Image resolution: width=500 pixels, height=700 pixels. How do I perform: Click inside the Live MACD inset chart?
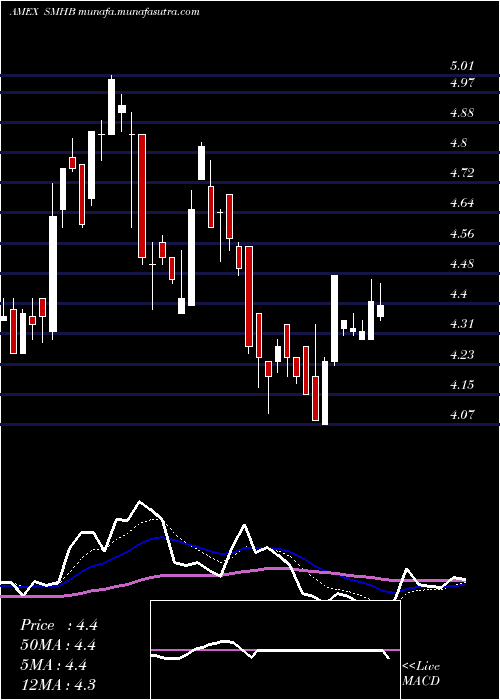(275, 650)
